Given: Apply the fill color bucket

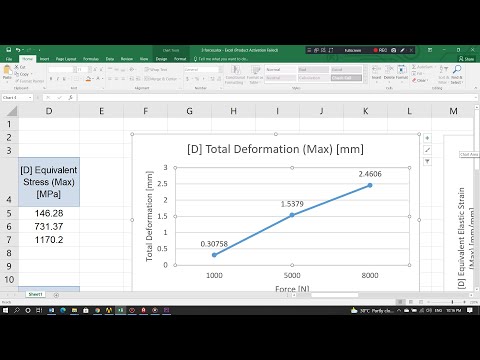Looking at the screenshot, I should (x=88, y=79).
